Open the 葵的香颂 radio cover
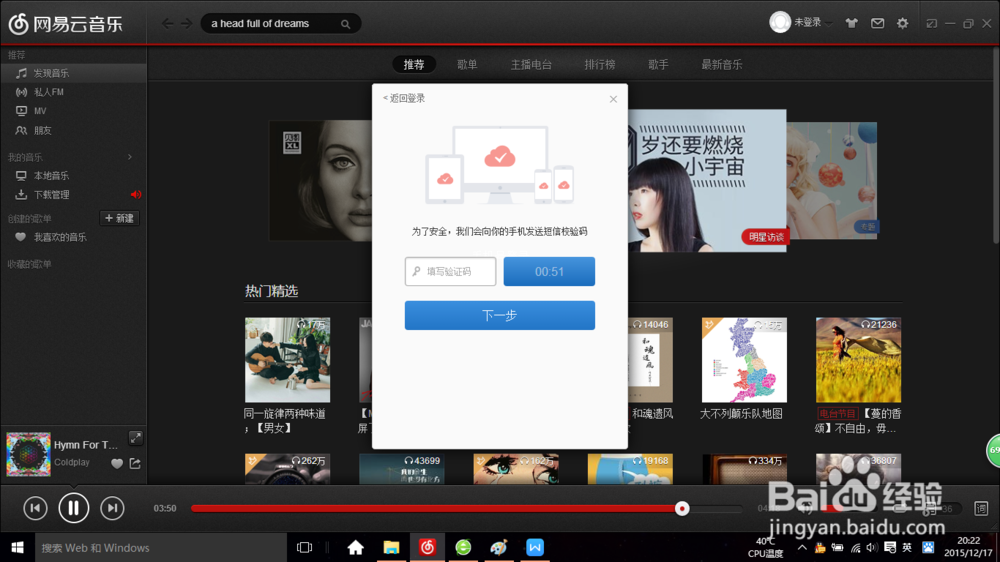This screenshot has height=562, width=1000. pyautogui.click(x=858, y=360)
